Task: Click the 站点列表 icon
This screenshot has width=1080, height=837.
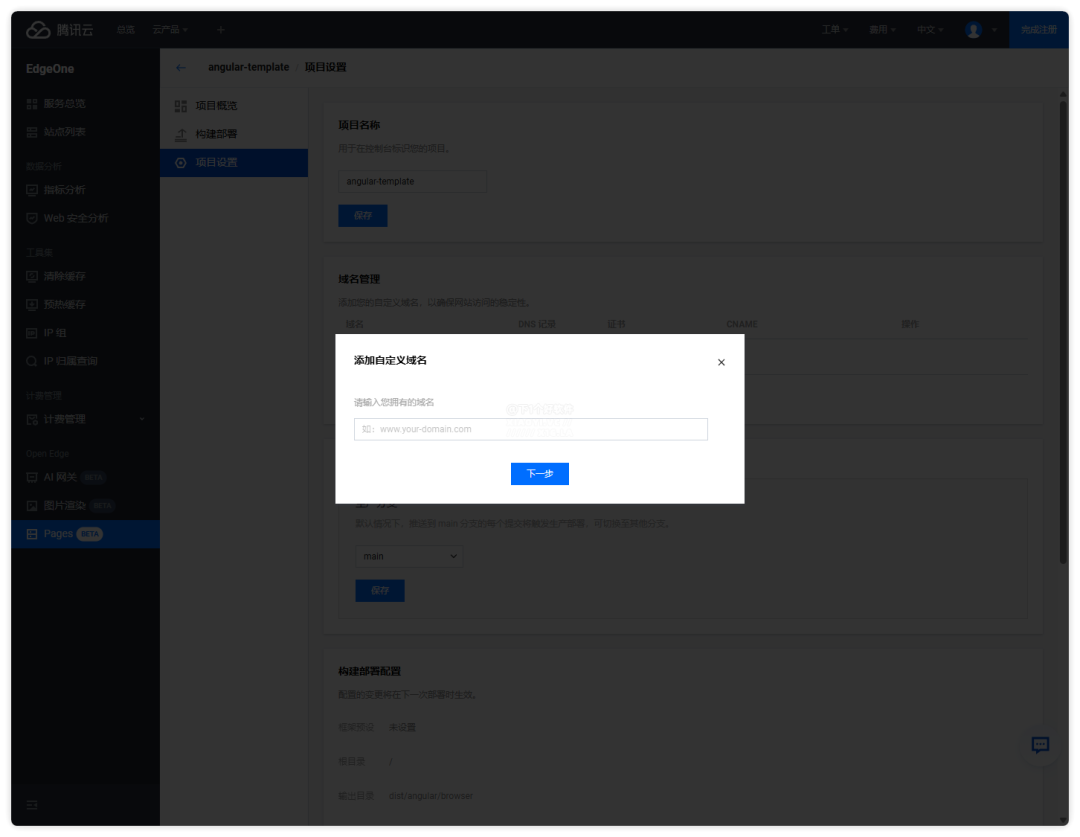Action: click(x=32, y=132)
